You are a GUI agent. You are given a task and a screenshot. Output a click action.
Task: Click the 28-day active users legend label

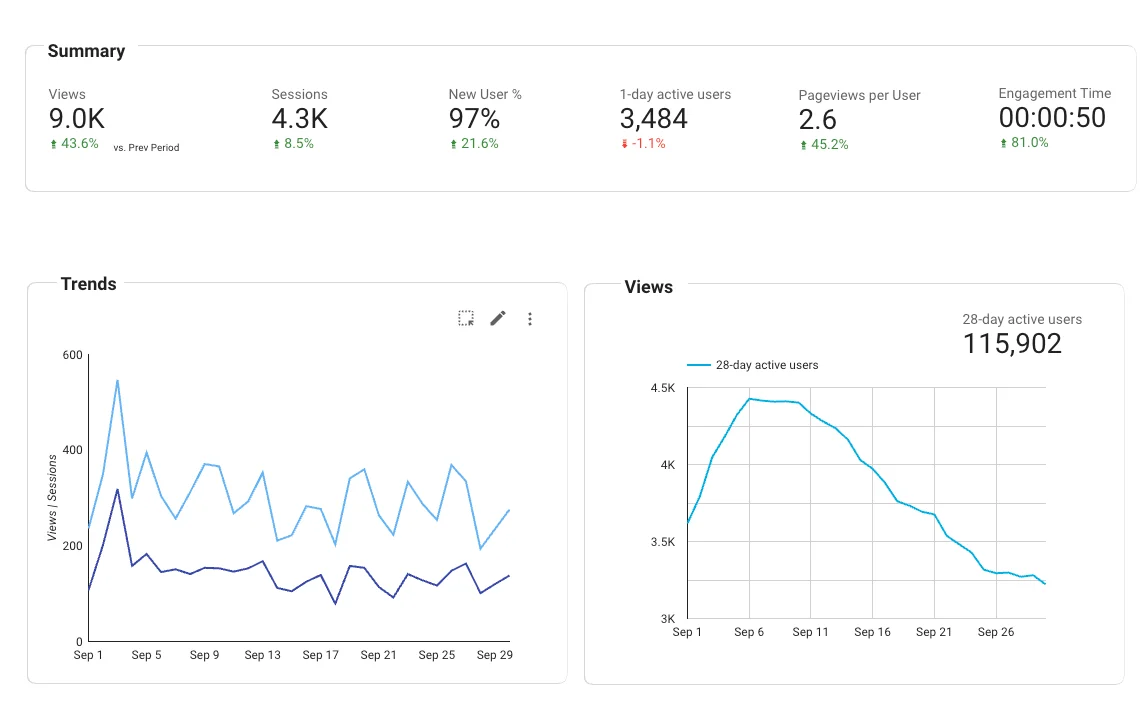(x=766, y=366)
